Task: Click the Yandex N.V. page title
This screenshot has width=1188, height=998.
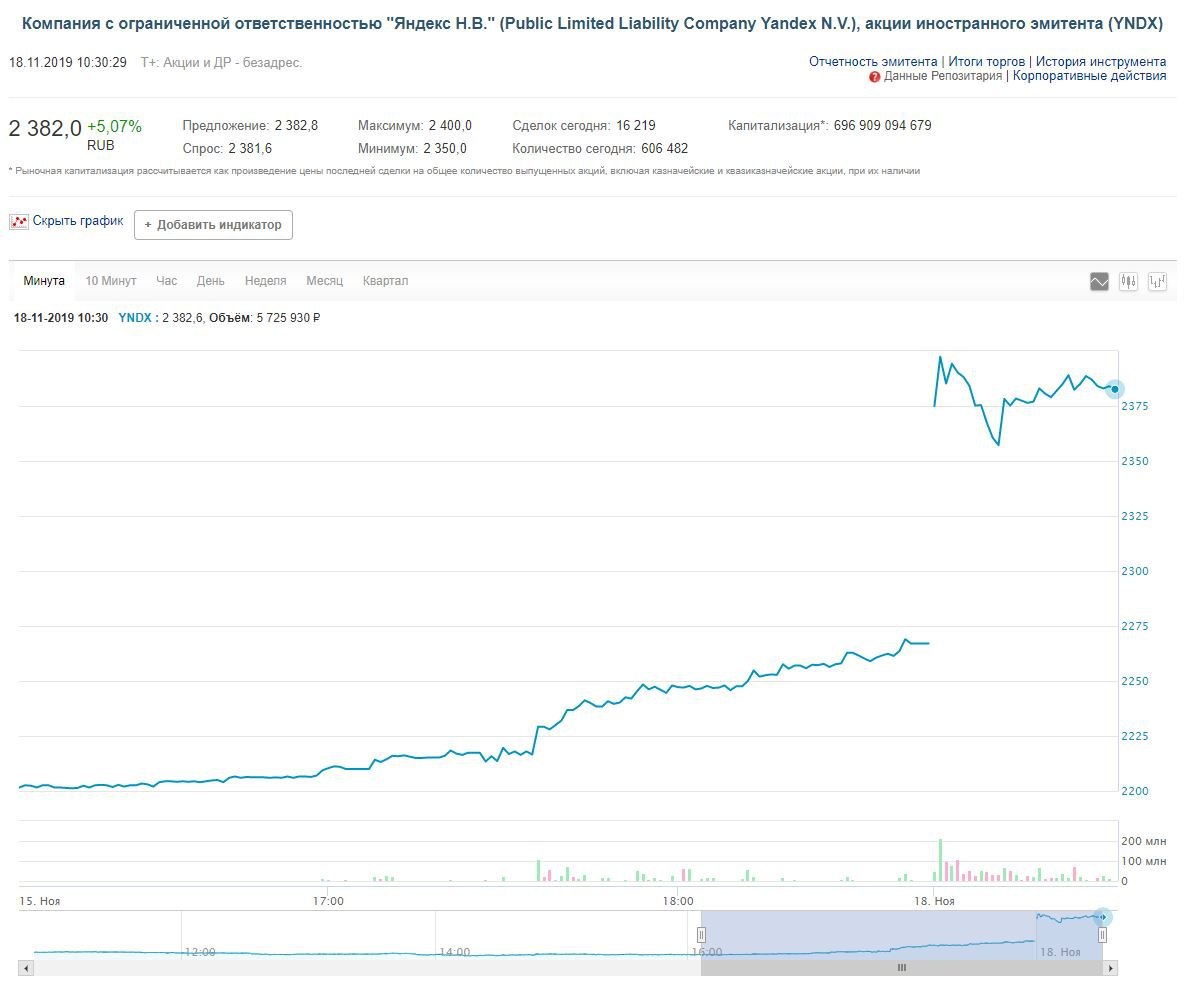Action: [x=592, y=23]
